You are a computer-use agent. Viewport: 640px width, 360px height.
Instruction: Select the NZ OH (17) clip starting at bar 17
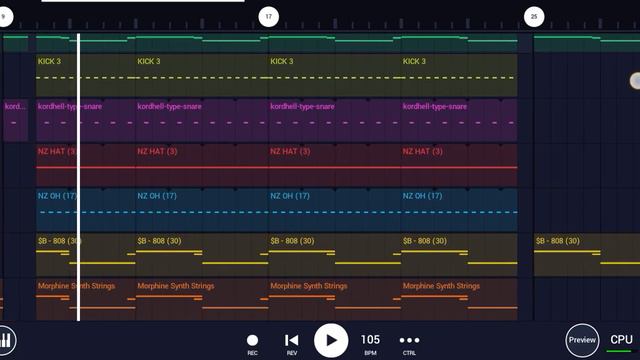pos(335,210)
